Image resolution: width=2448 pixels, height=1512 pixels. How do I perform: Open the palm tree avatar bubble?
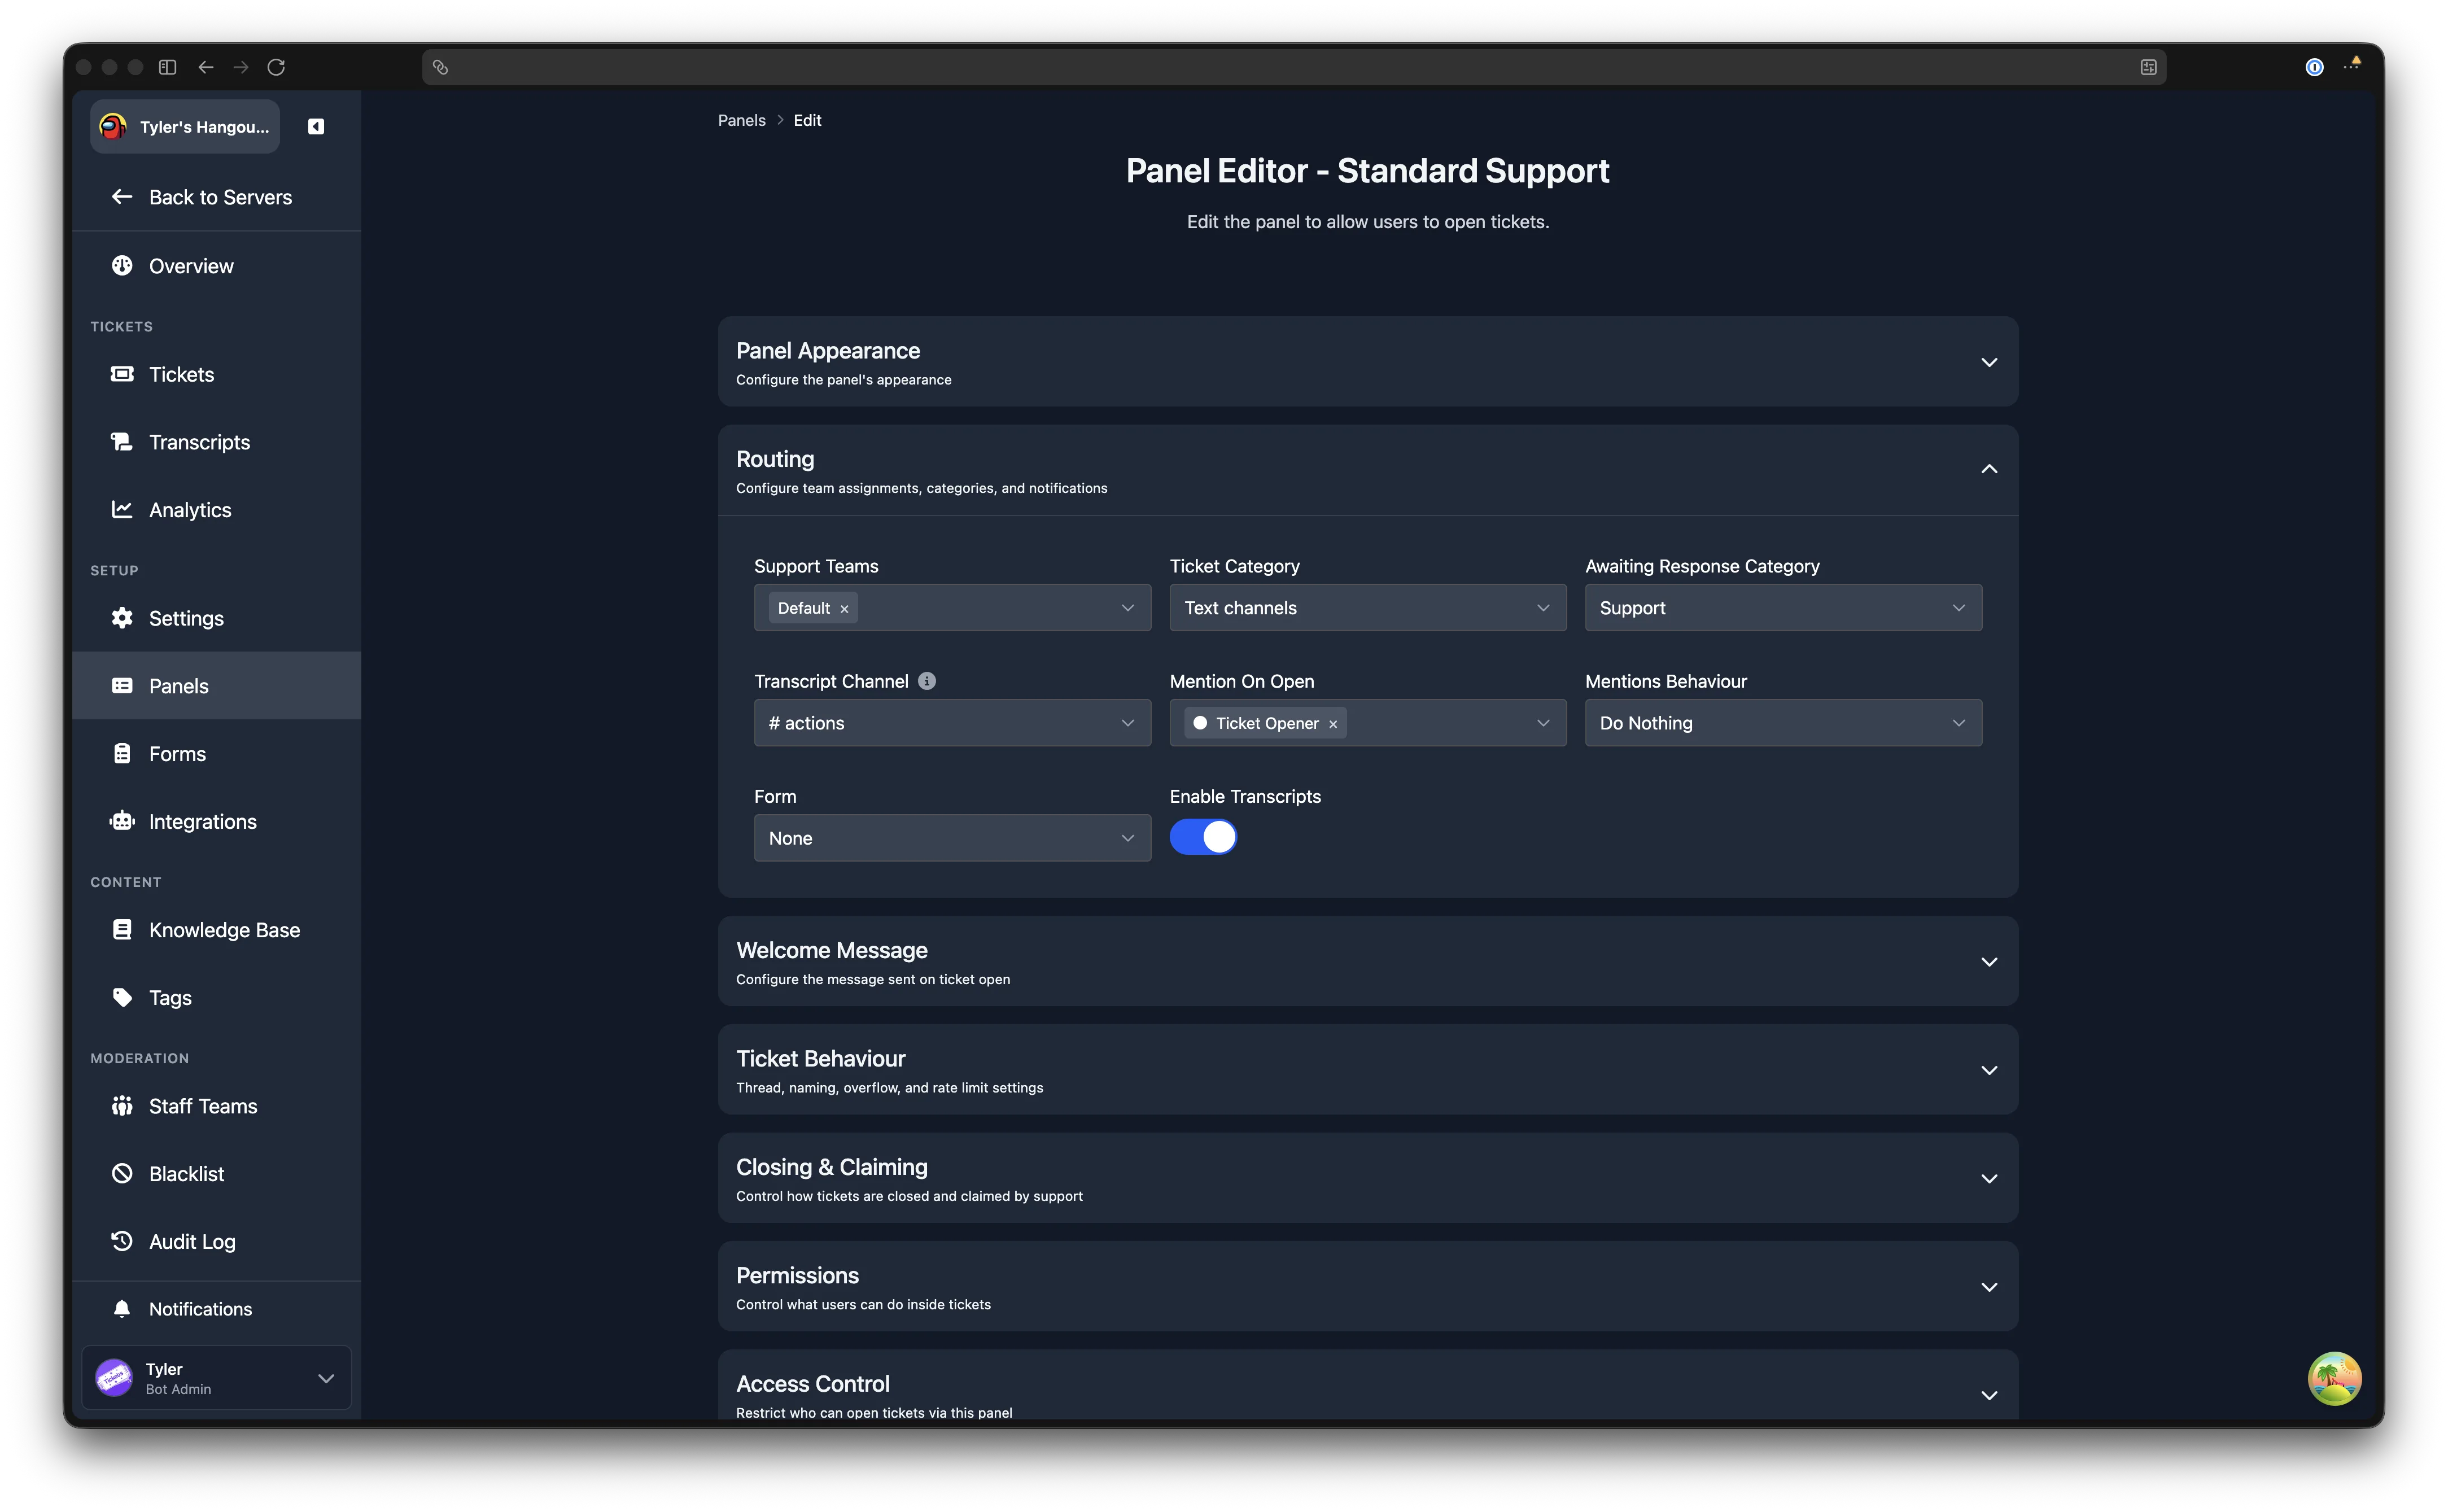point(2334,1378)
